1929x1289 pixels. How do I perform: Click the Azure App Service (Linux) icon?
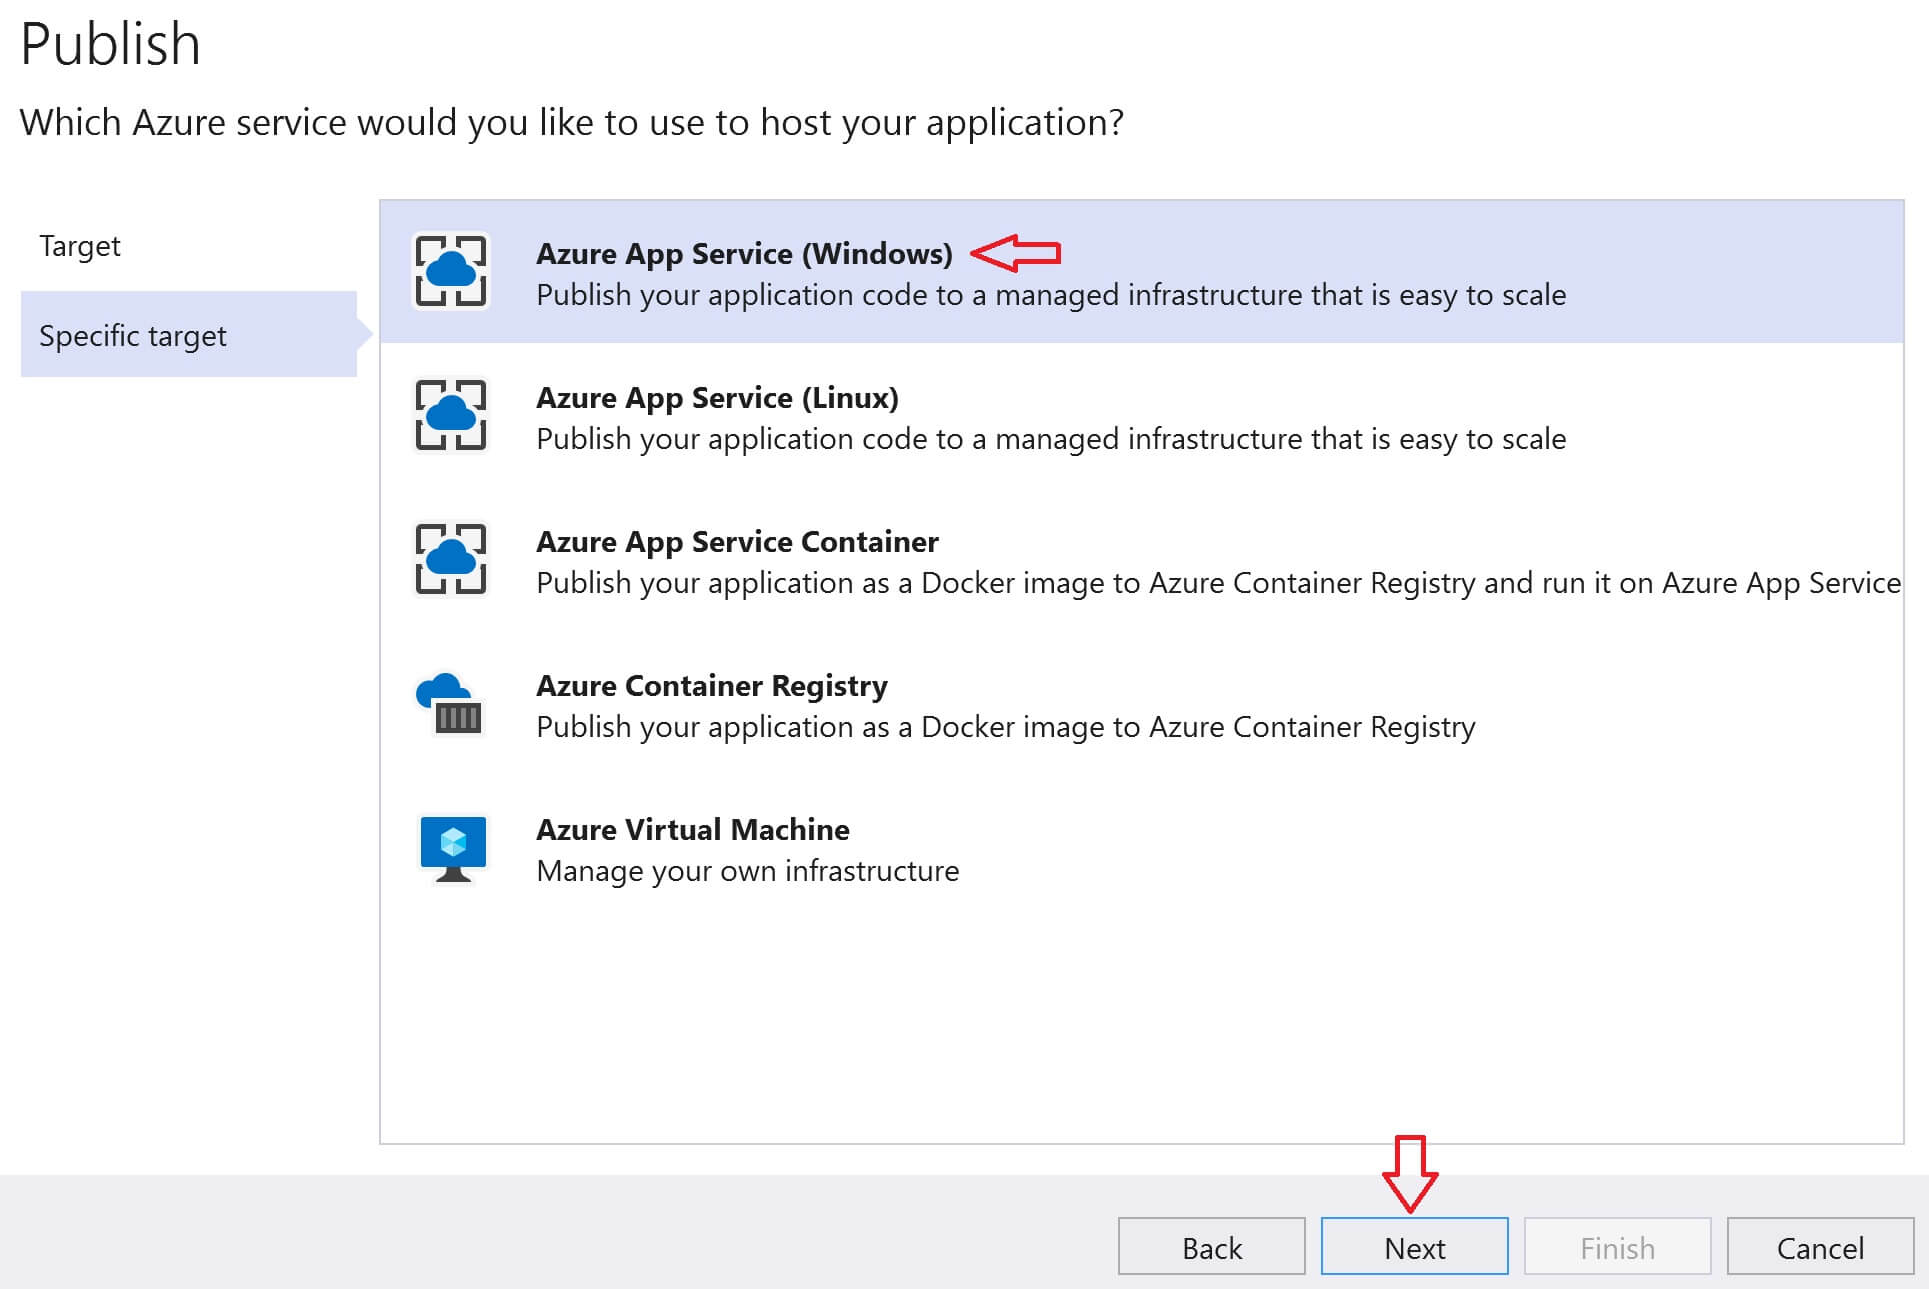click(x=451, y=415)
